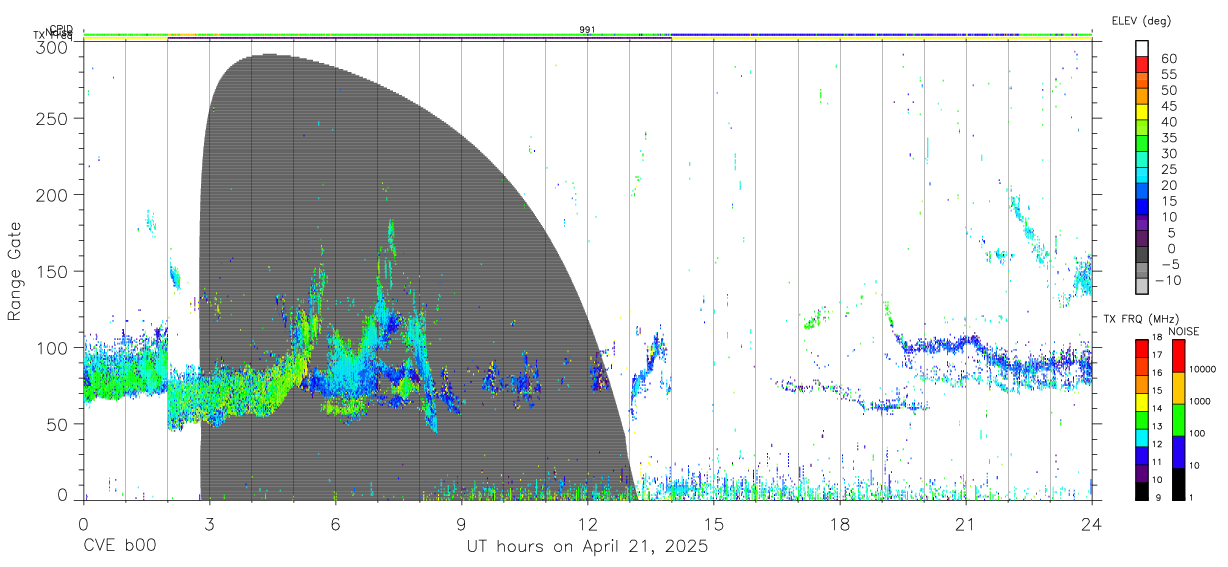Click the green 13–14 swatch in TX FRQ legend
Viewport: 1228px width, 567px height.
click(1141, 418)
